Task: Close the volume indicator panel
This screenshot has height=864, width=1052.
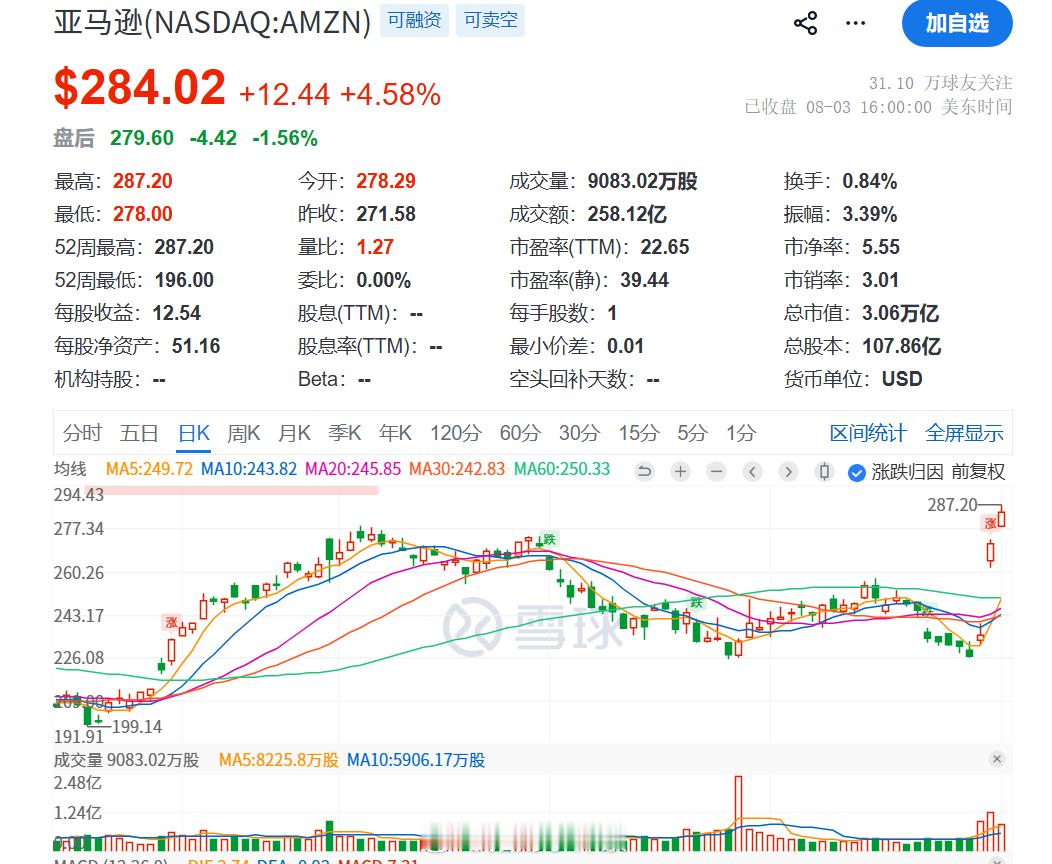Action: tap(997, 759)
